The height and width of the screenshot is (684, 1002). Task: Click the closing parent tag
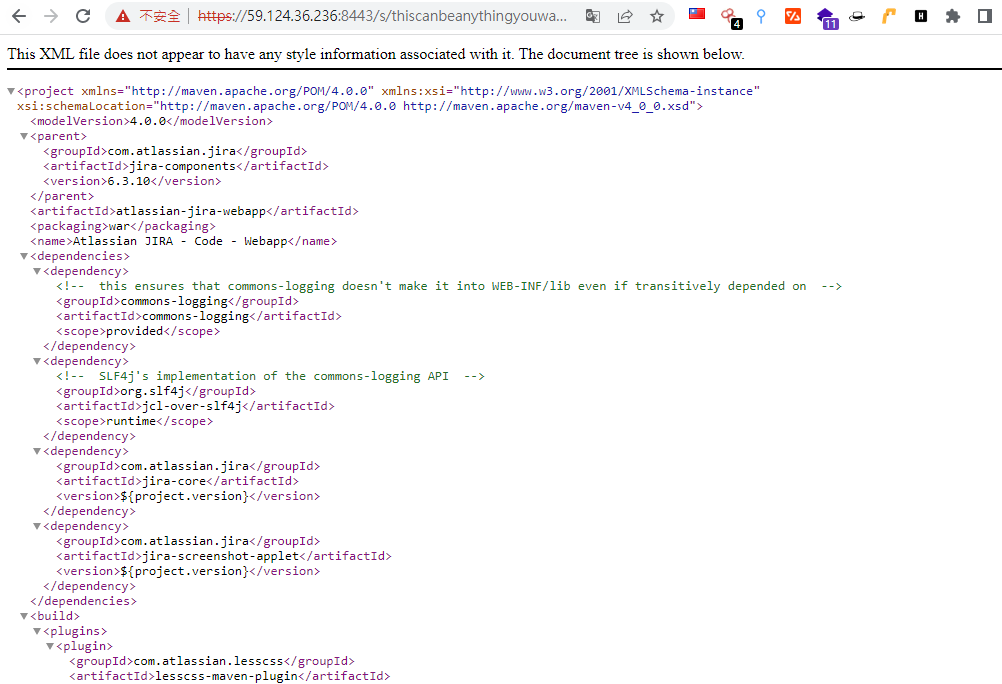coord(62,196)
